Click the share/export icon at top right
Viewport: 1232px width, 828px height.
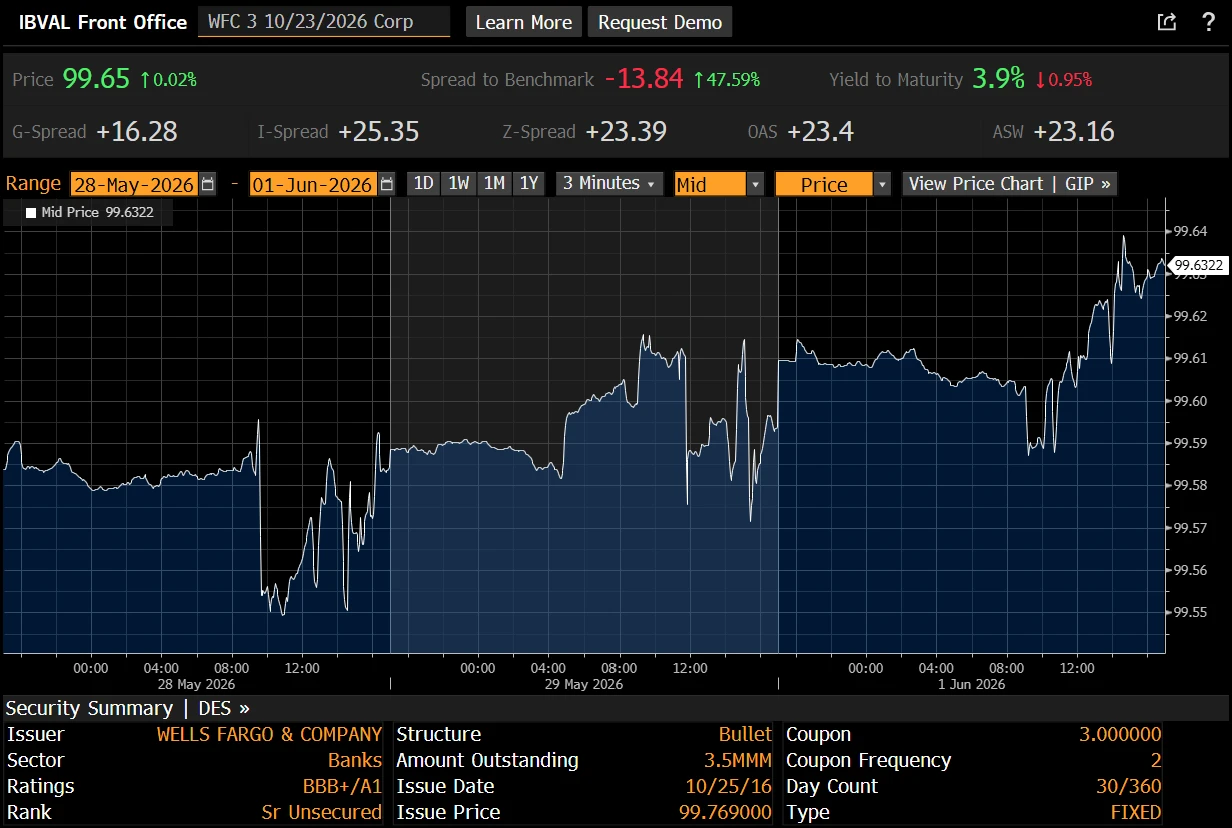1166,22
